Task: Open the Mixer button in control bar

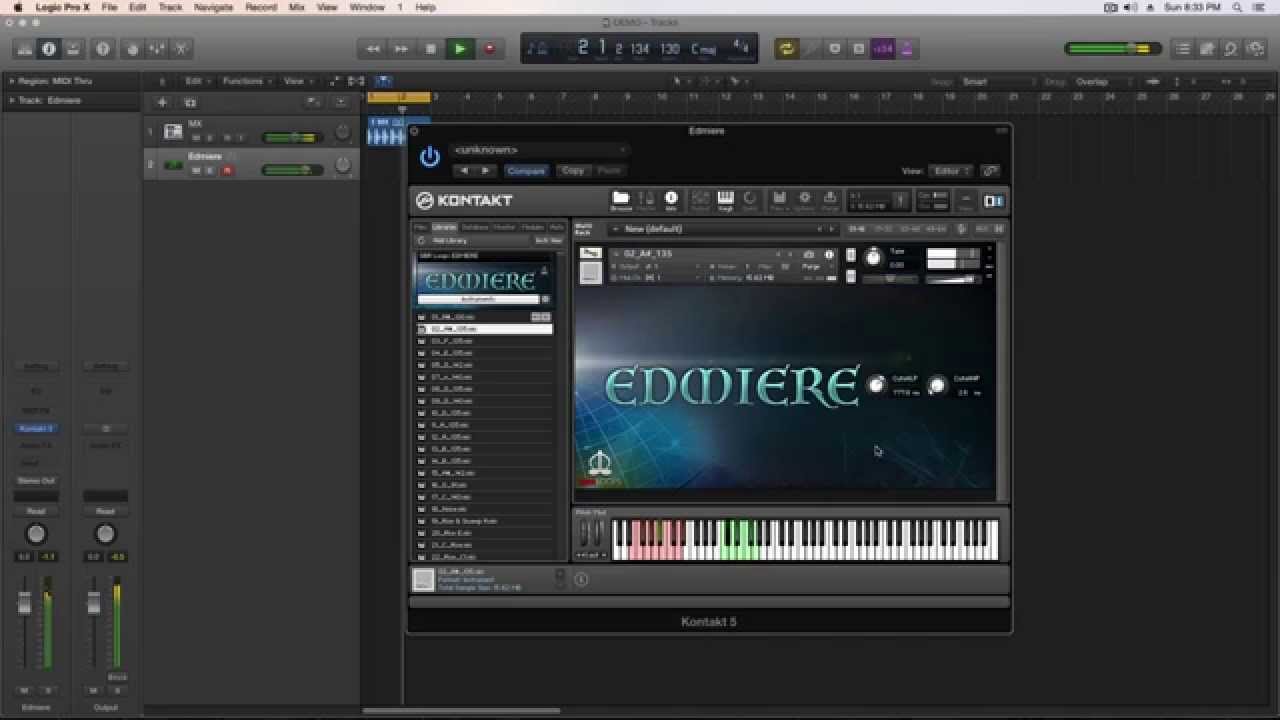Action: pyautogui.click(x=156, y=48)
